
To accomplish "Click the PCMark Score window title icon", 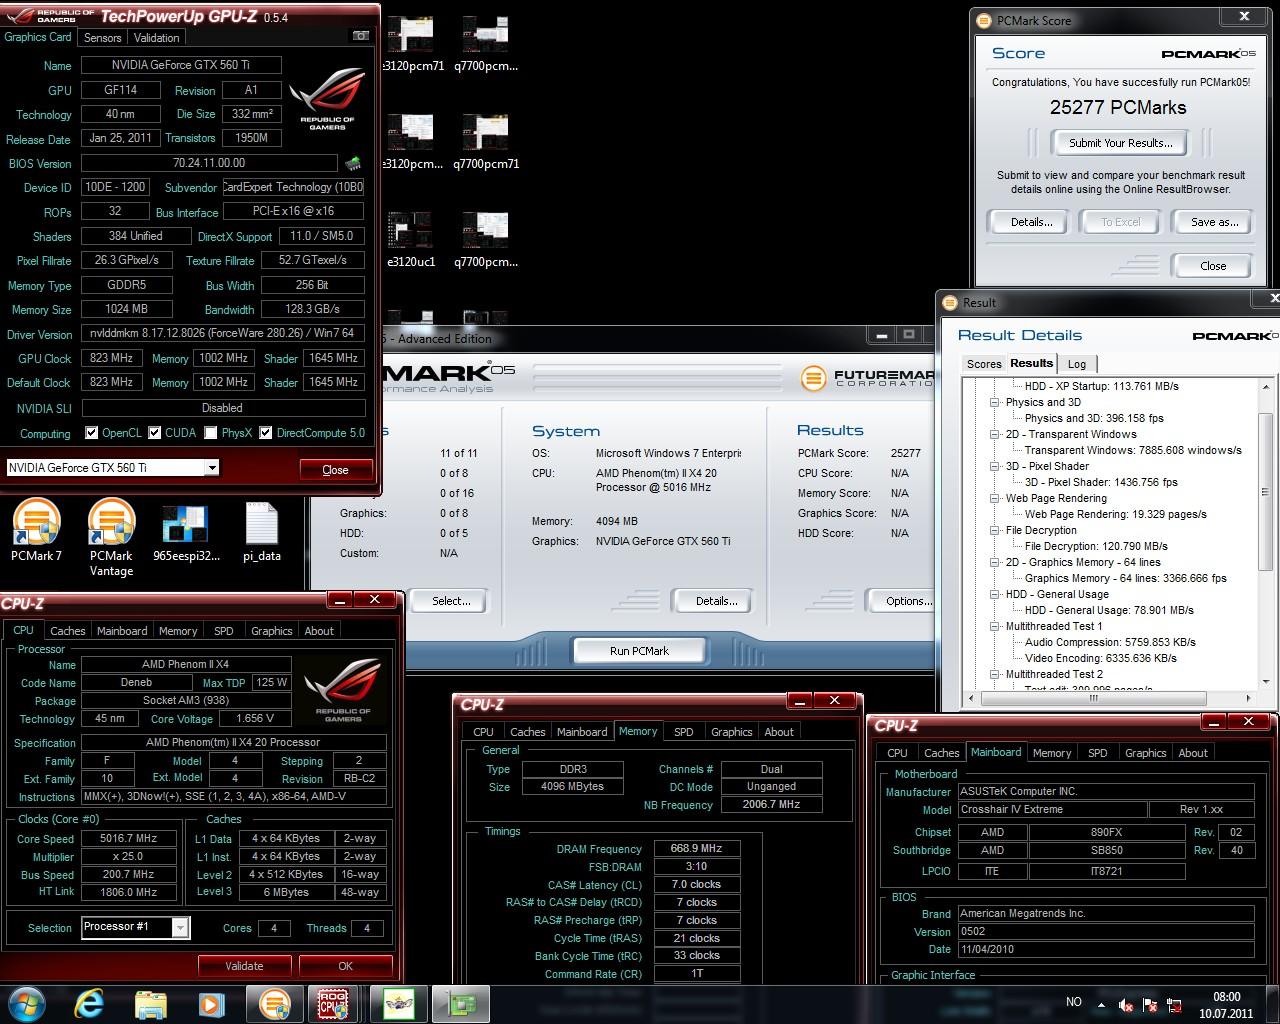I will pyautogui.click(x=984, y=20).
